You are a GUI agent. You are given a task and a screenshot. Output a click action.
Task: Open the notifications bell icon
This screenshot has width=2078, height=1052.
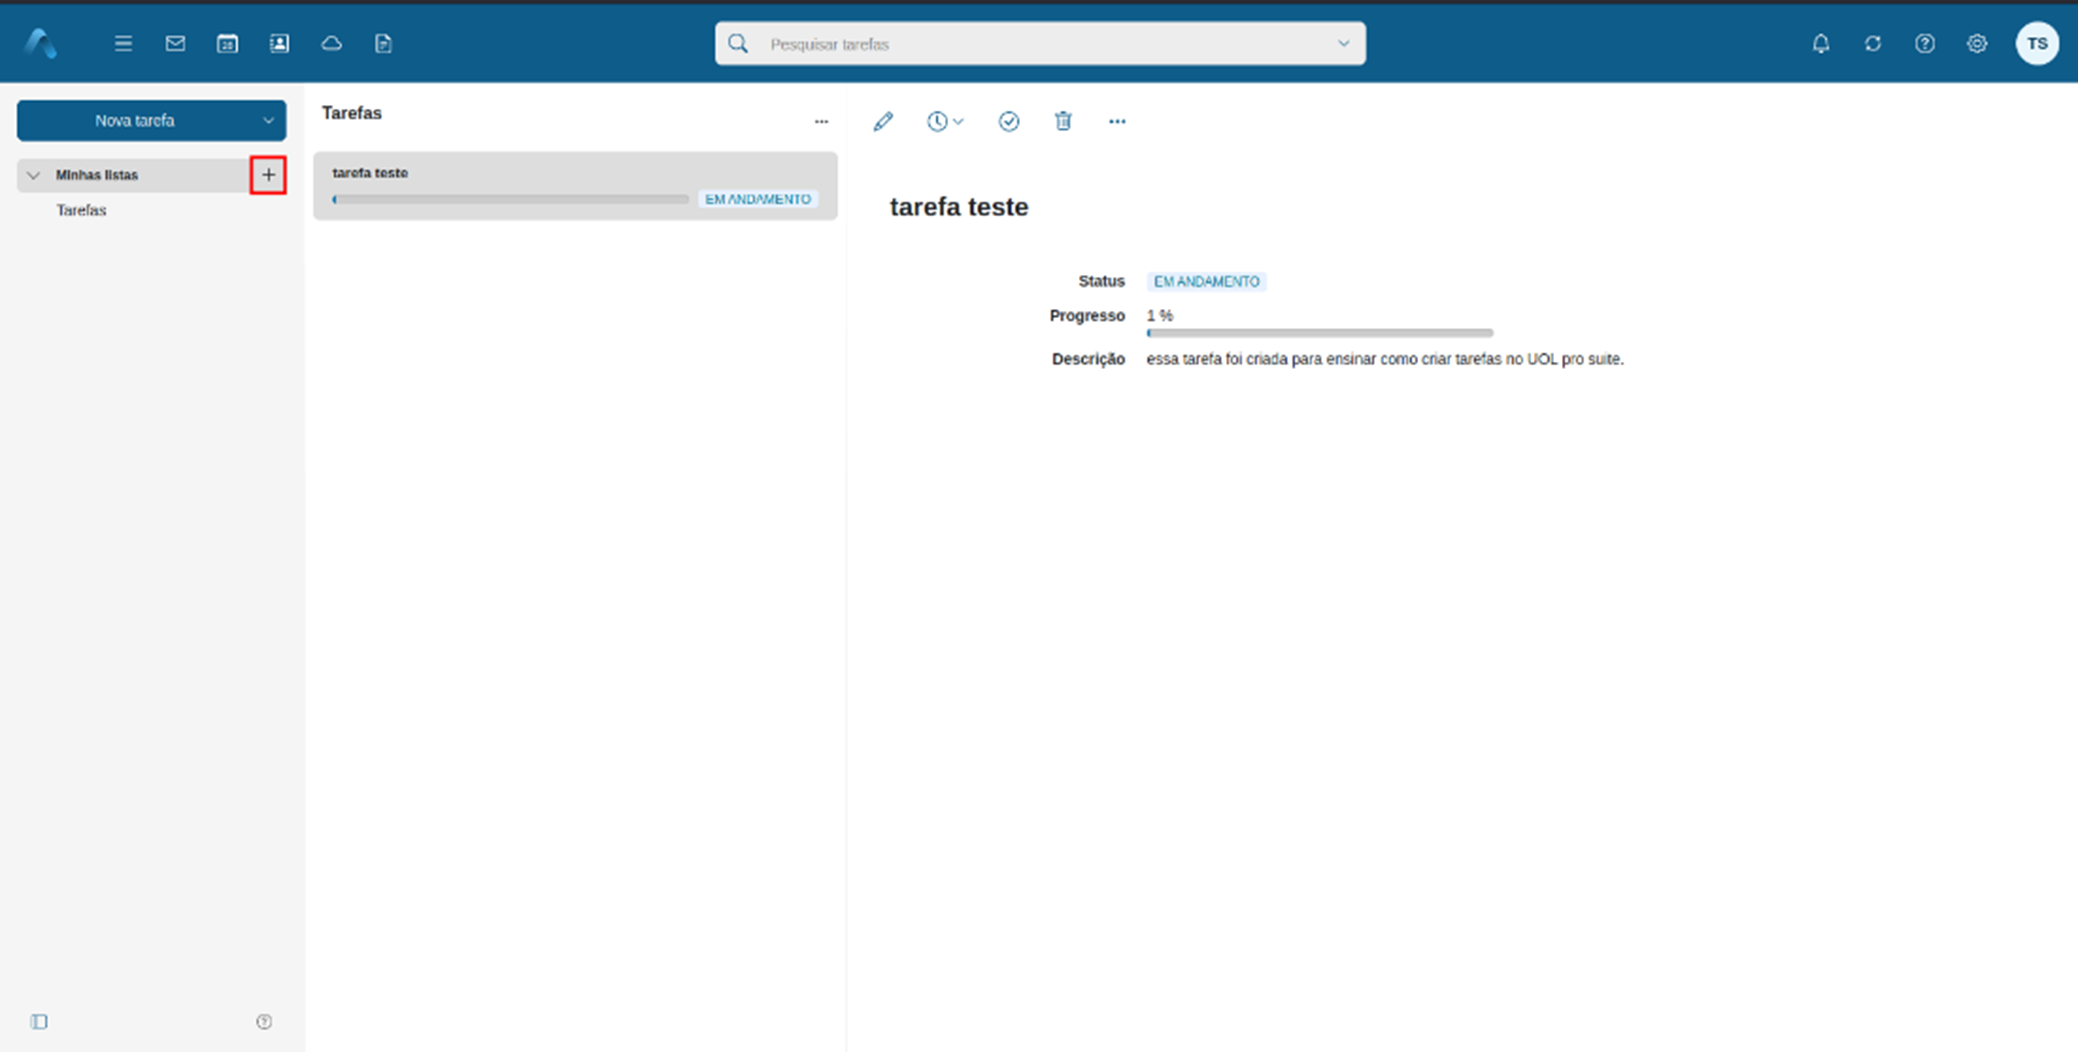pos(1821,43)
